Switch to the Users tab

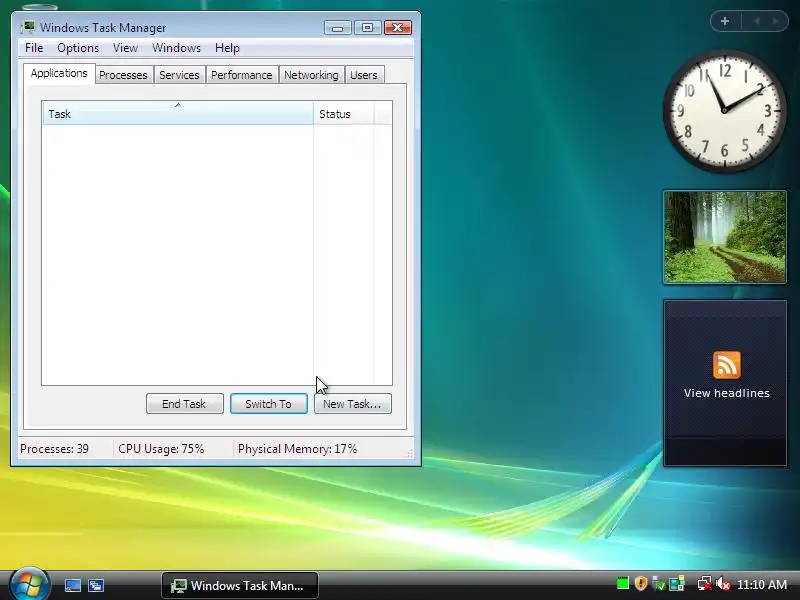point(364,75)
